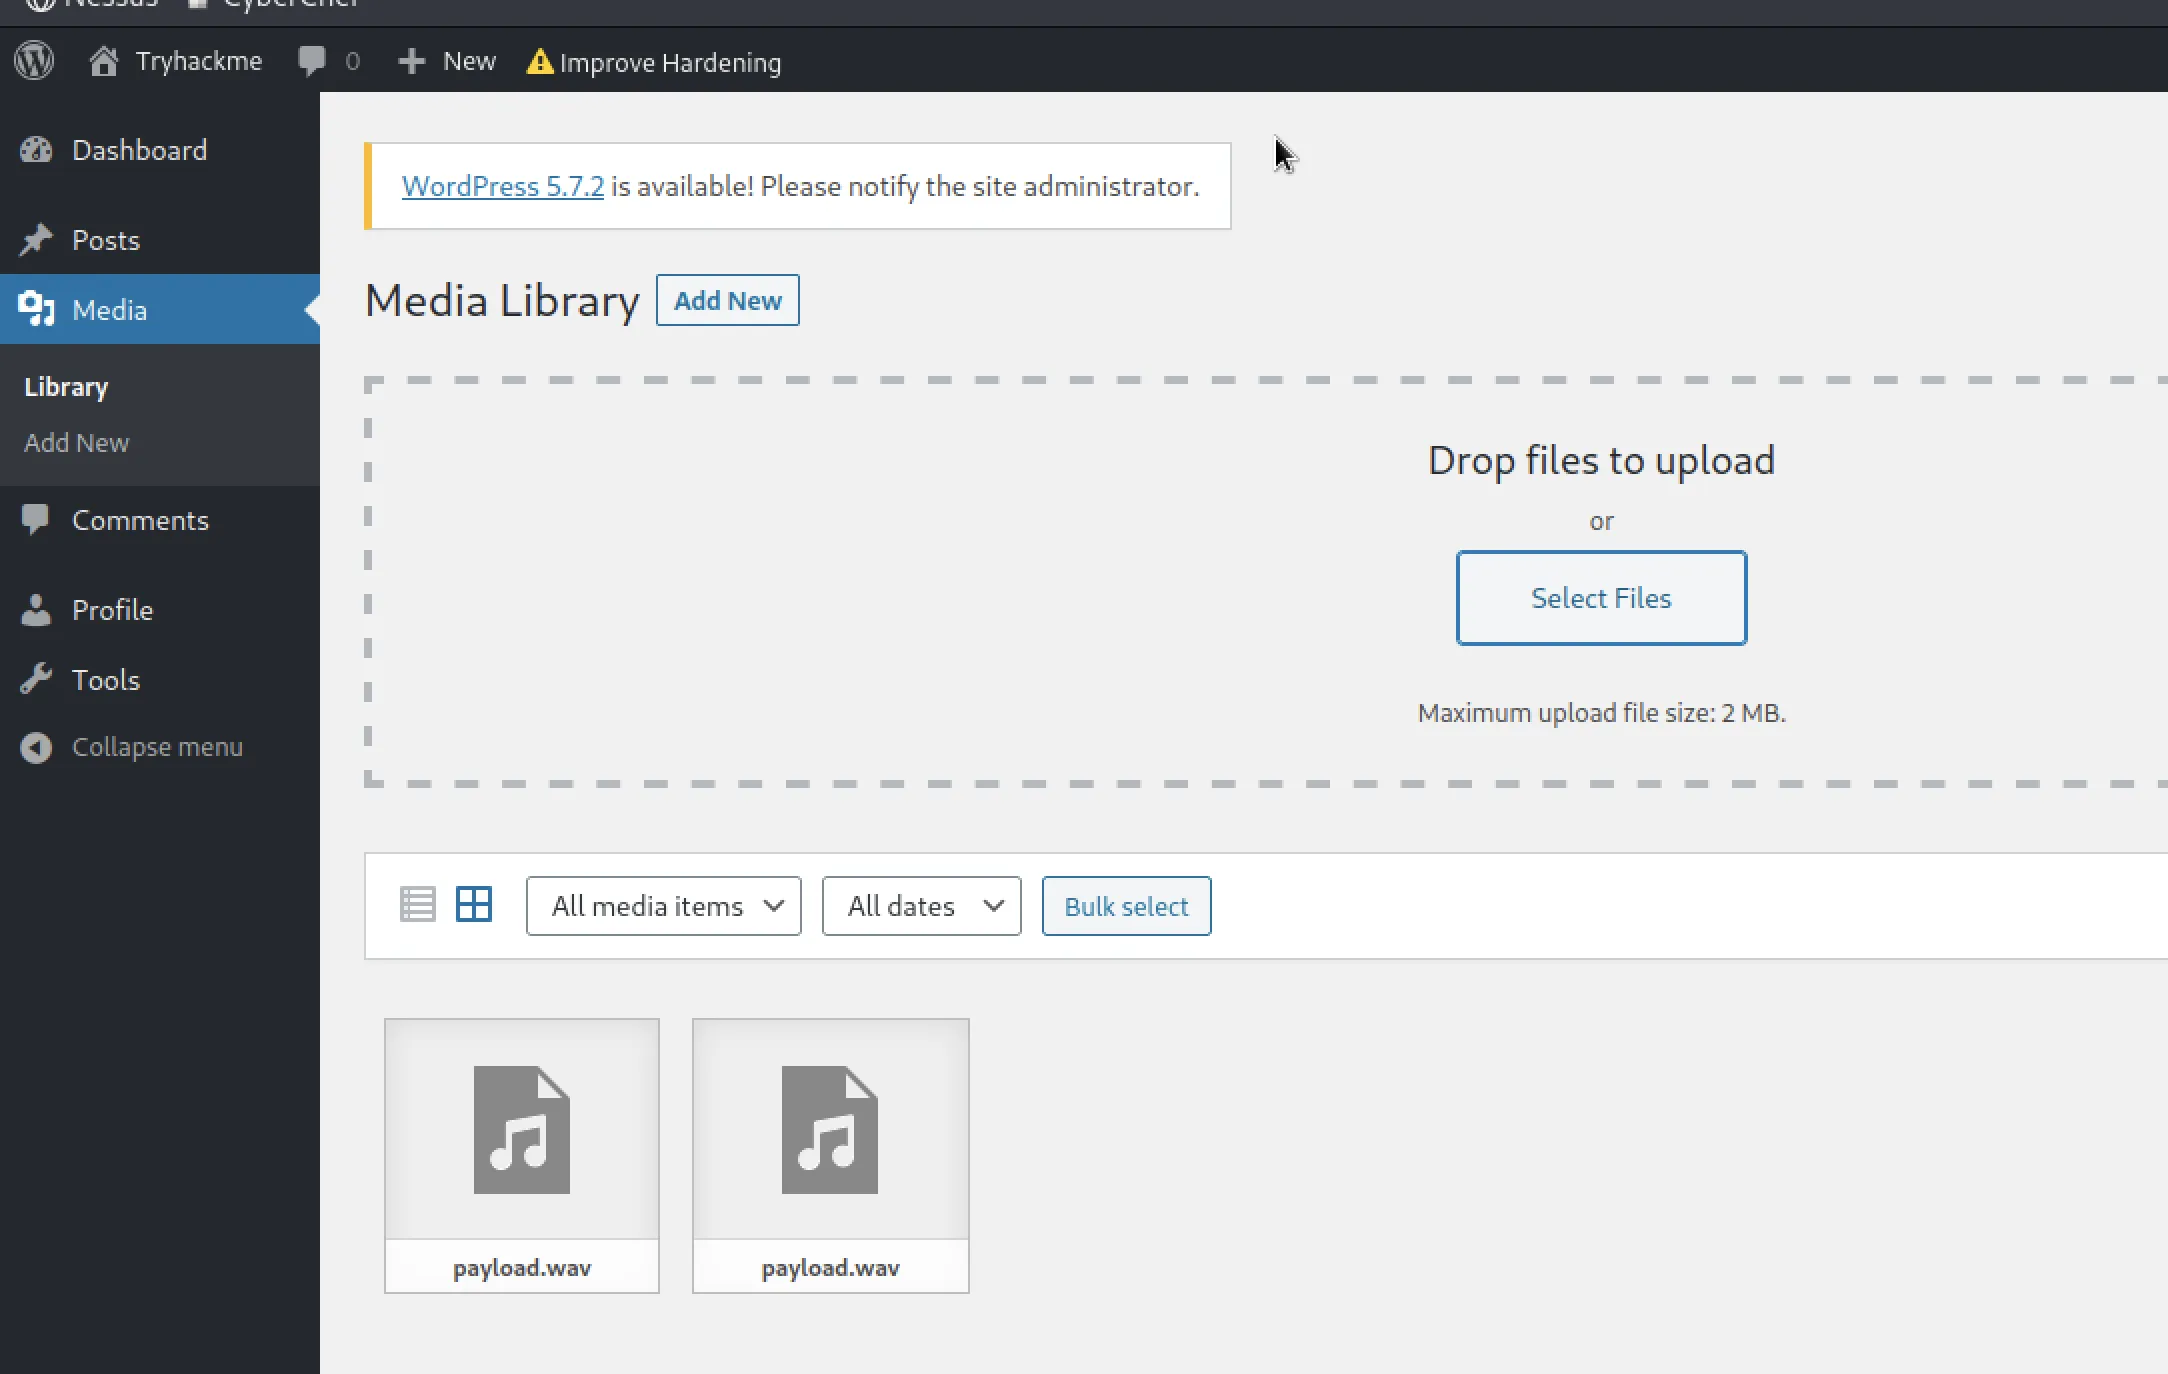This screenshot has width=2168, height=1374.
Task: Click the Tryhackme home icon
Action: (104, 61)
